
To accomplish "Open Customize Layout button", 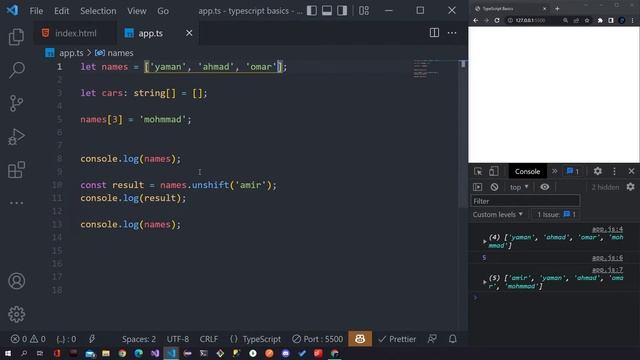I will coord(364,11).
